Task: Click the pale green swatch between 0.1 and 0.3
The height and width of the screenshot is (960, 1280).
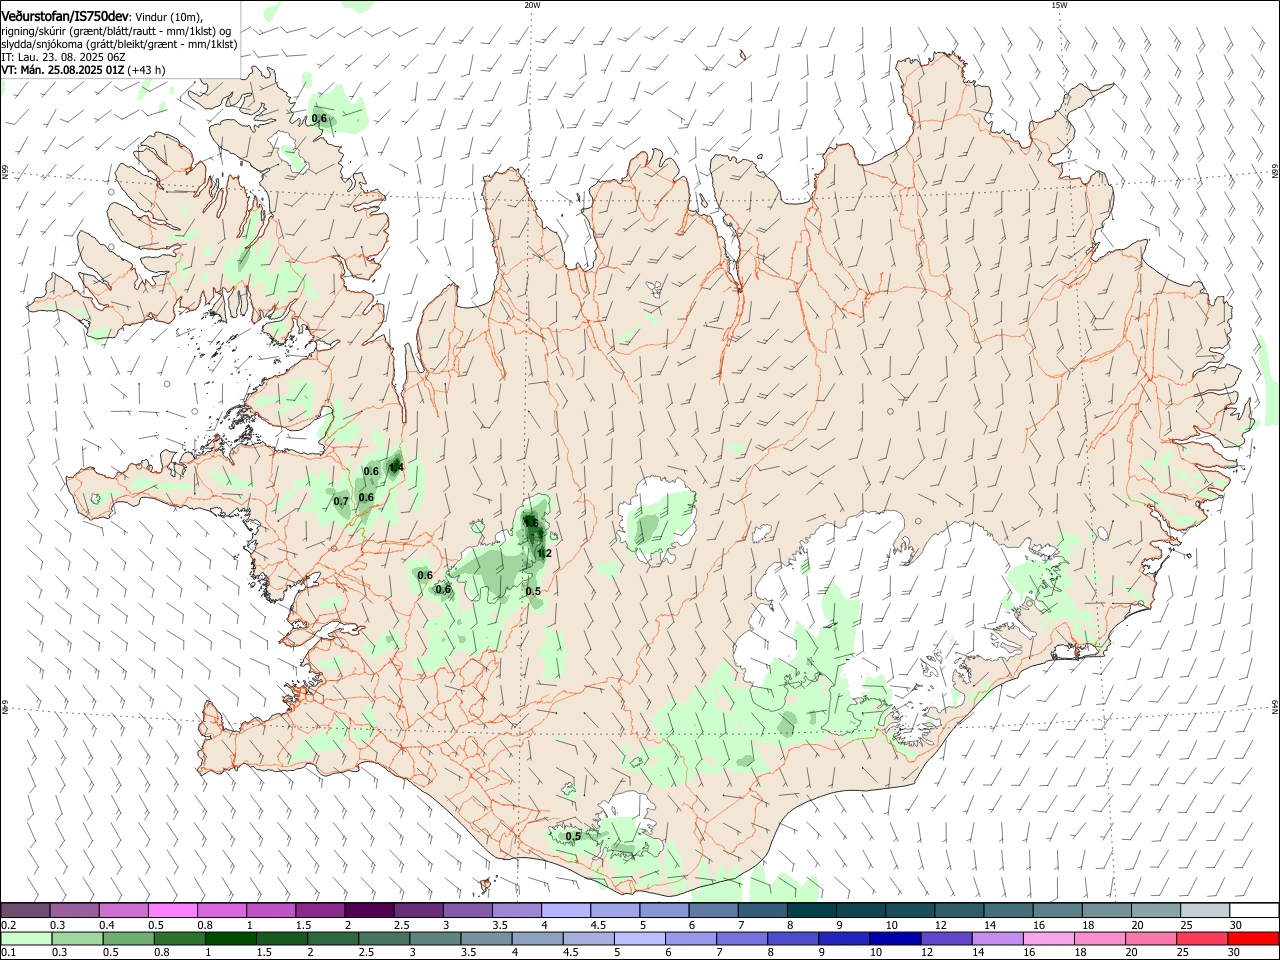Action: [x=26, y=938]
